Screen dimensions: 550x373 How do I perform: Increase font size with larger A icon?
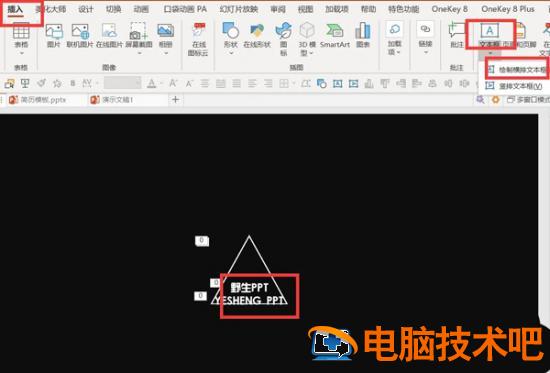[173, 84]
